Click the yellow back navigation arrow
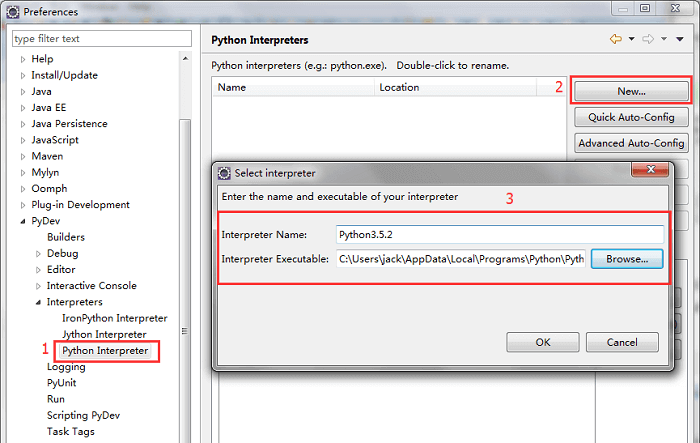The width and height of the screenshot is (700, 443). point(616,39)
